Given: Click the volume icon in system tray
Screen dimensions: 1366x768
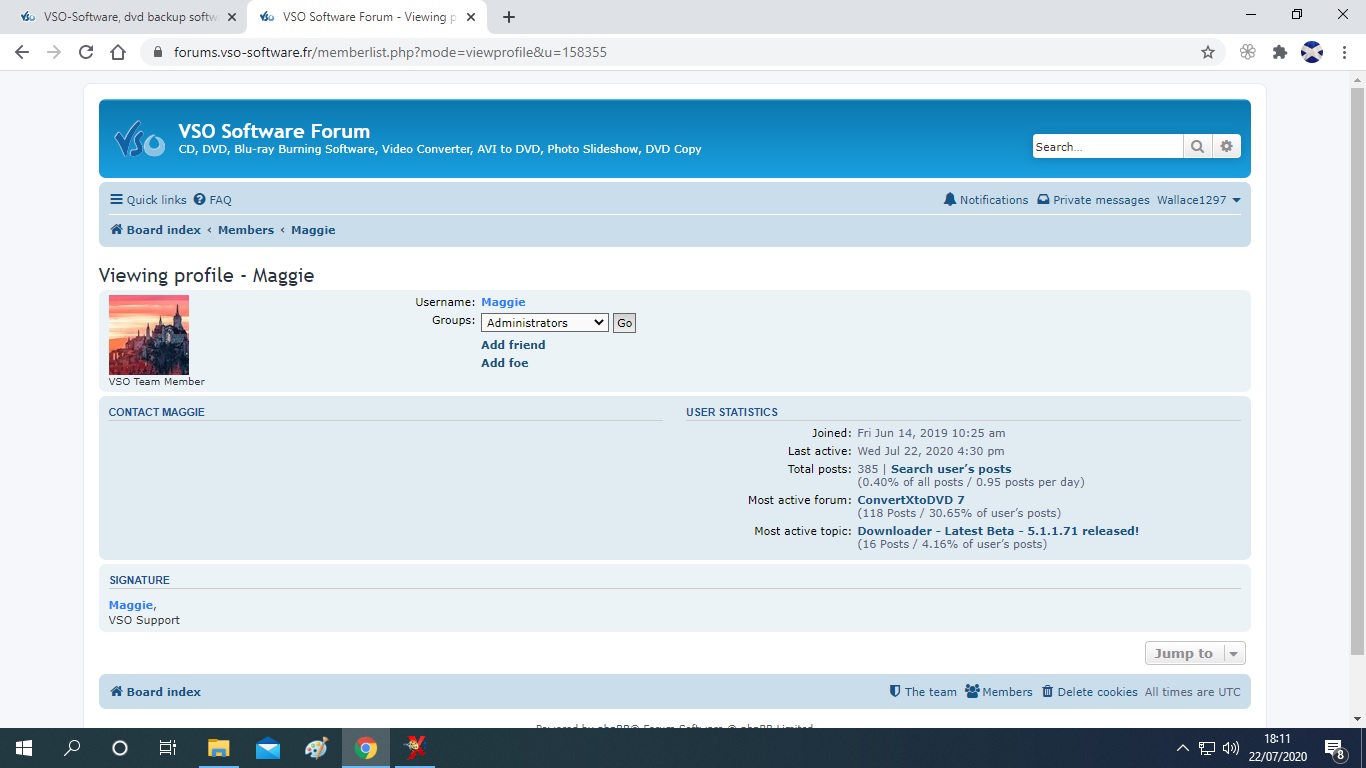Looking at the screenshot, I should 1231,748.
